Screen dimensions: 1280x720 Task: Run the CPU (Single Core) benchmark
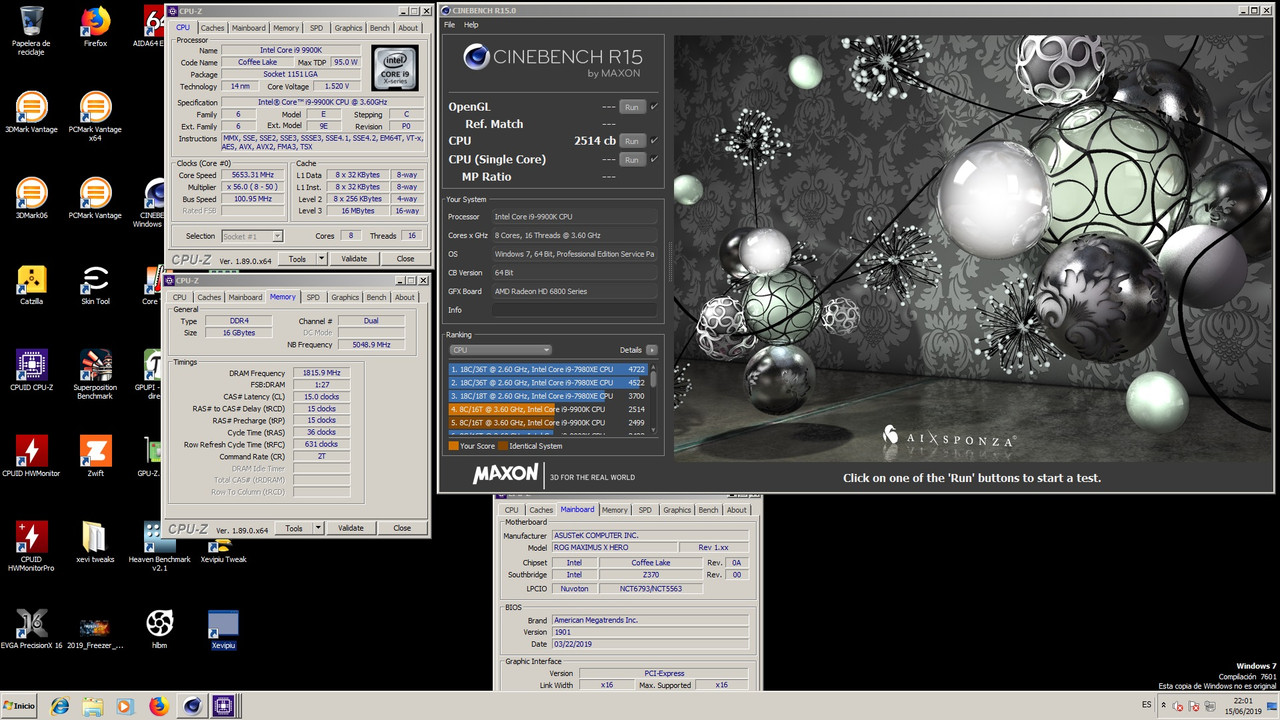coord(631,159)
